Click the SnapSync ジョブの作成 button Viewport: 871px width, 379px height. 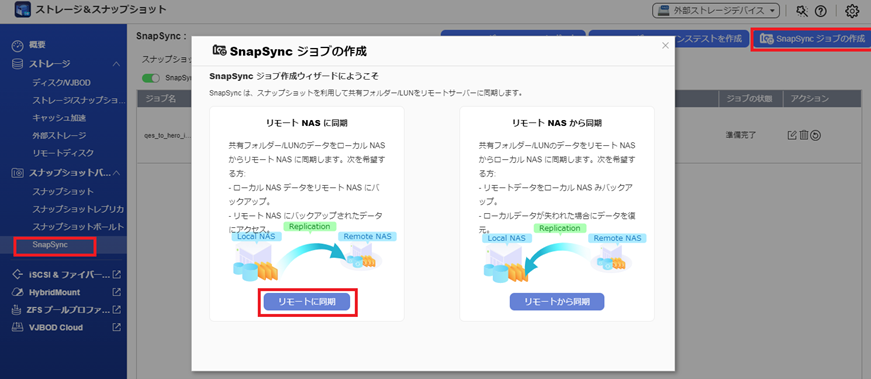click(813, 39)
